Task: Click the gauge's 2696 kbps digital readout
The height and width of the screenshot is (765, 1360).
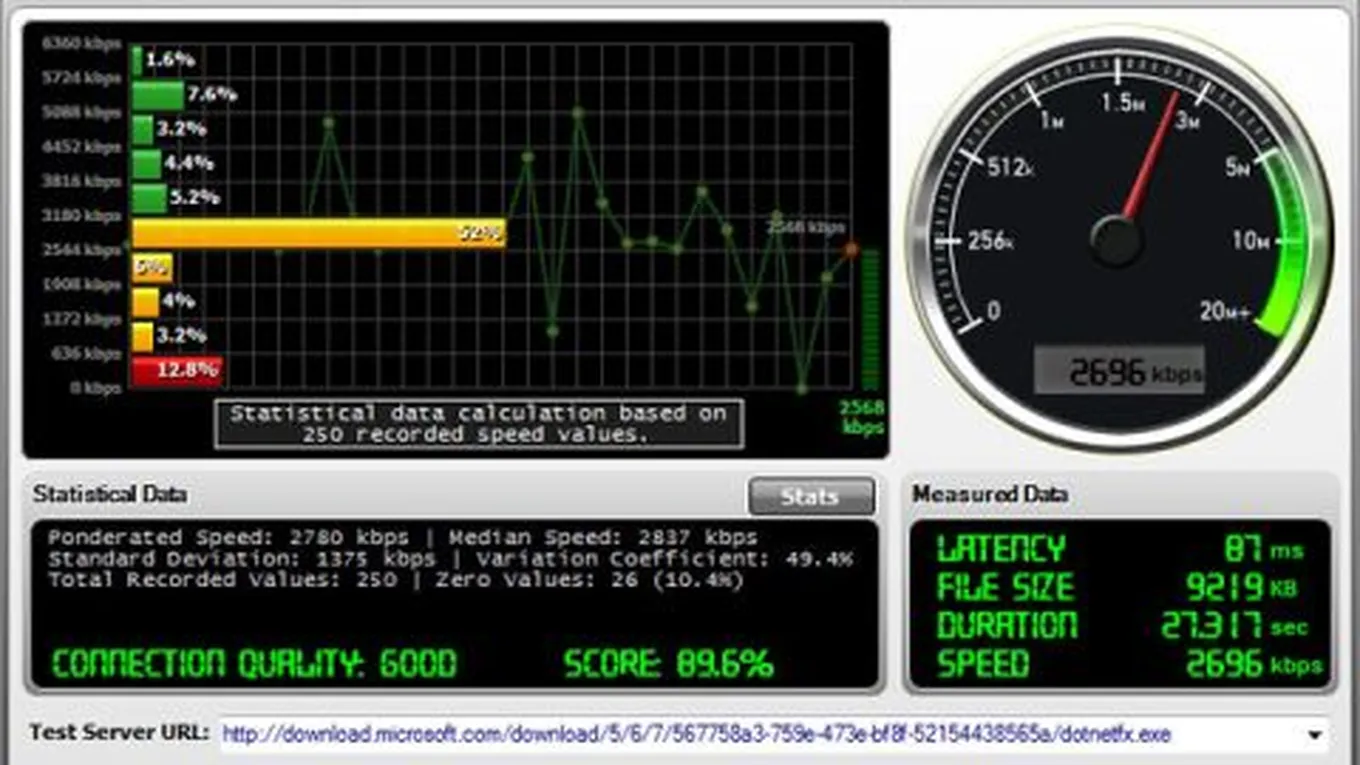Action: pyautogui.click(x=1118, y=372)
